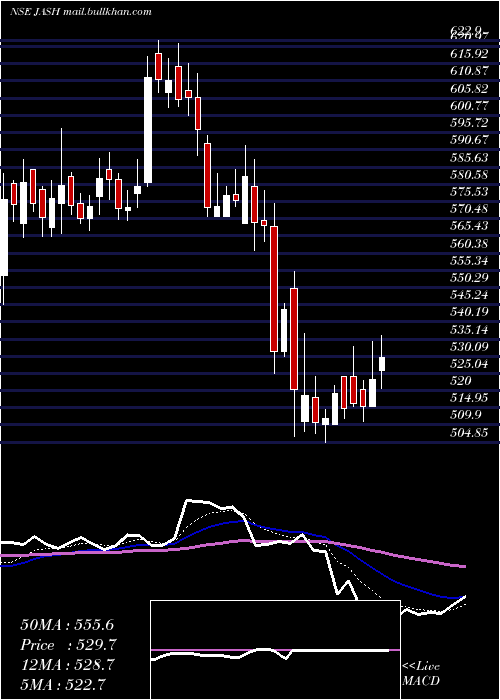Screen dimensions: 500x700
Task: Click the 'Price : 529.7' readout
Action: pos(69,645)
